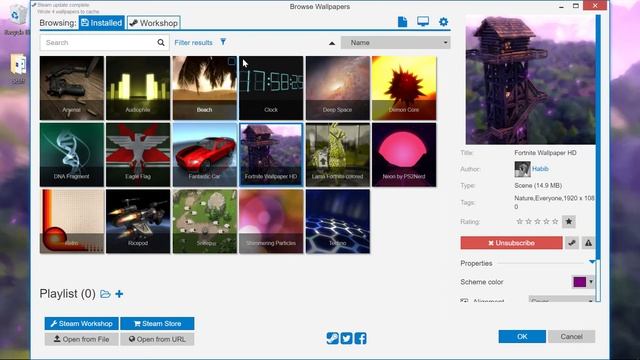Open author link Habib

540,169
